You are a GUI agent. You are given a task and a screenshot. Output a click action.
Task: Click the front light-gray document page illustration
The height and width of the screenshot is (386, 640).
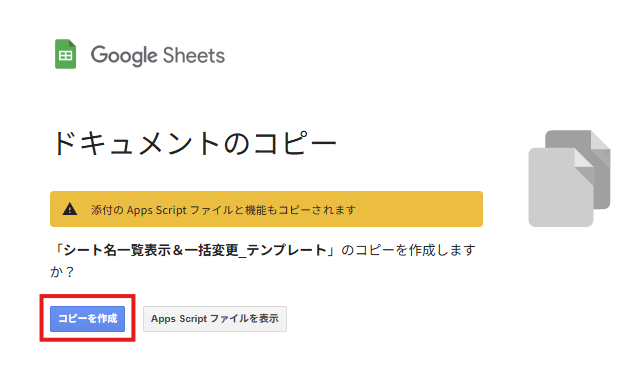(x=561, y=187)
